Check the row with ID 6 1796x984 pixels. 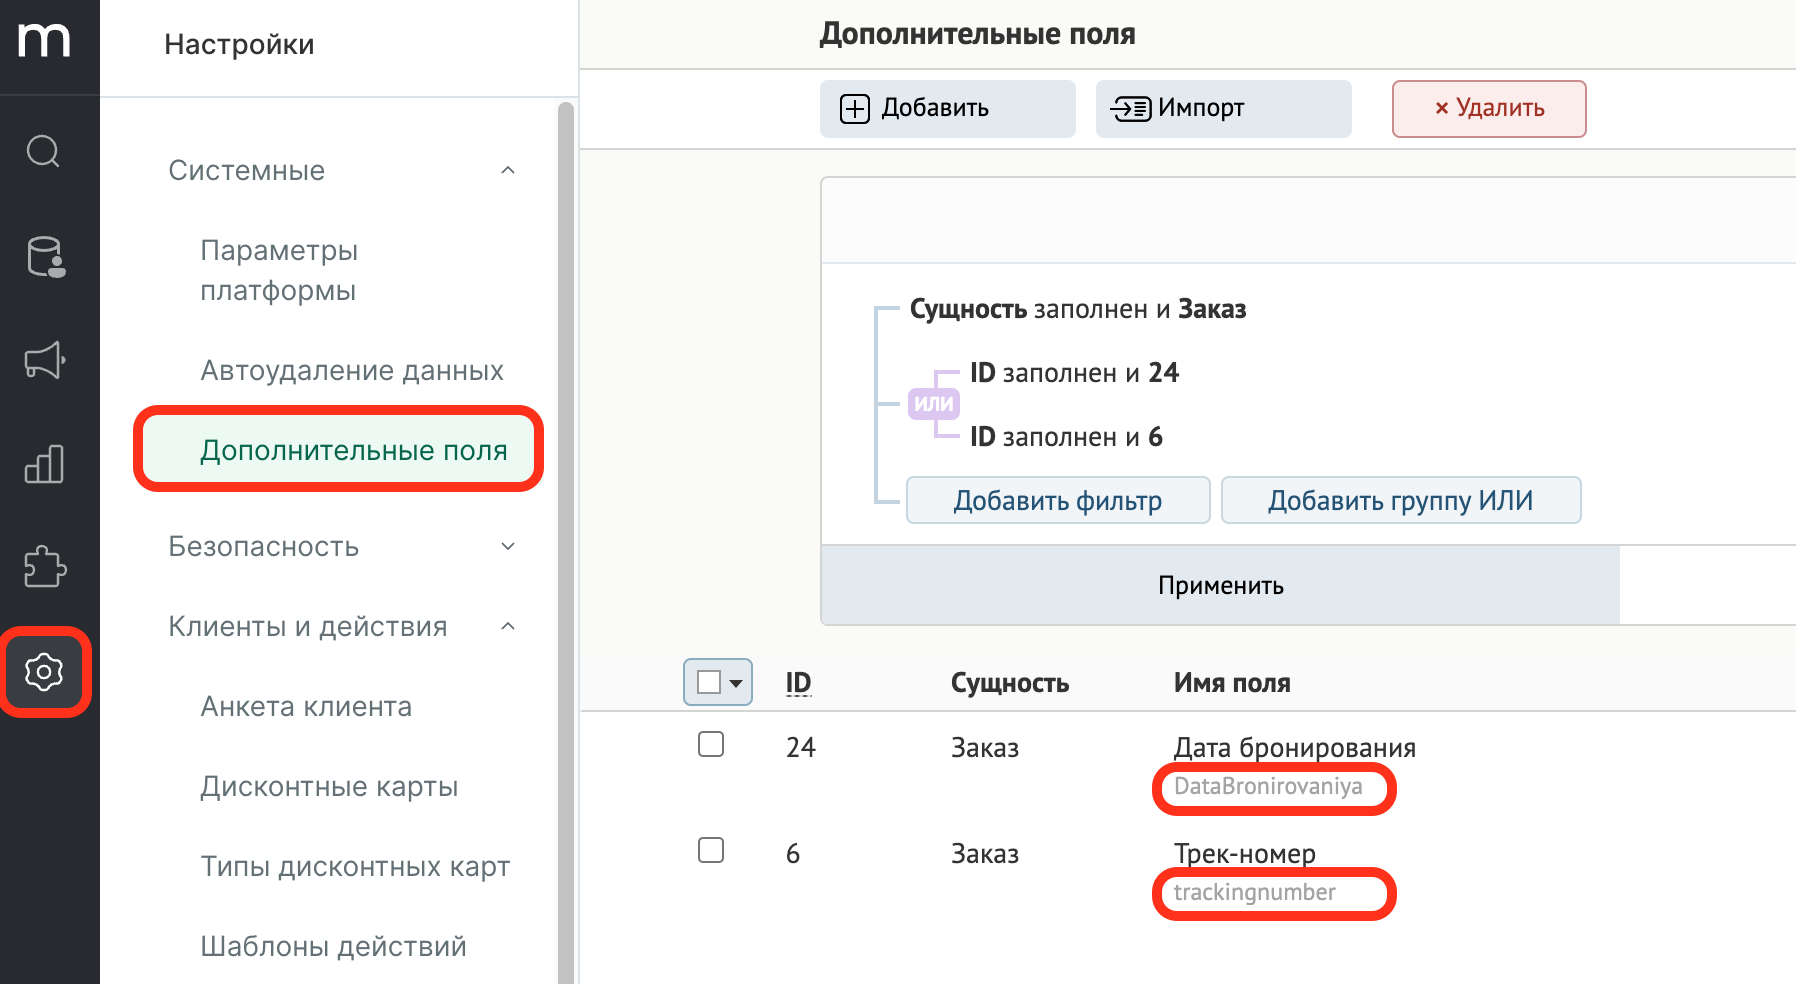(711, 850)
